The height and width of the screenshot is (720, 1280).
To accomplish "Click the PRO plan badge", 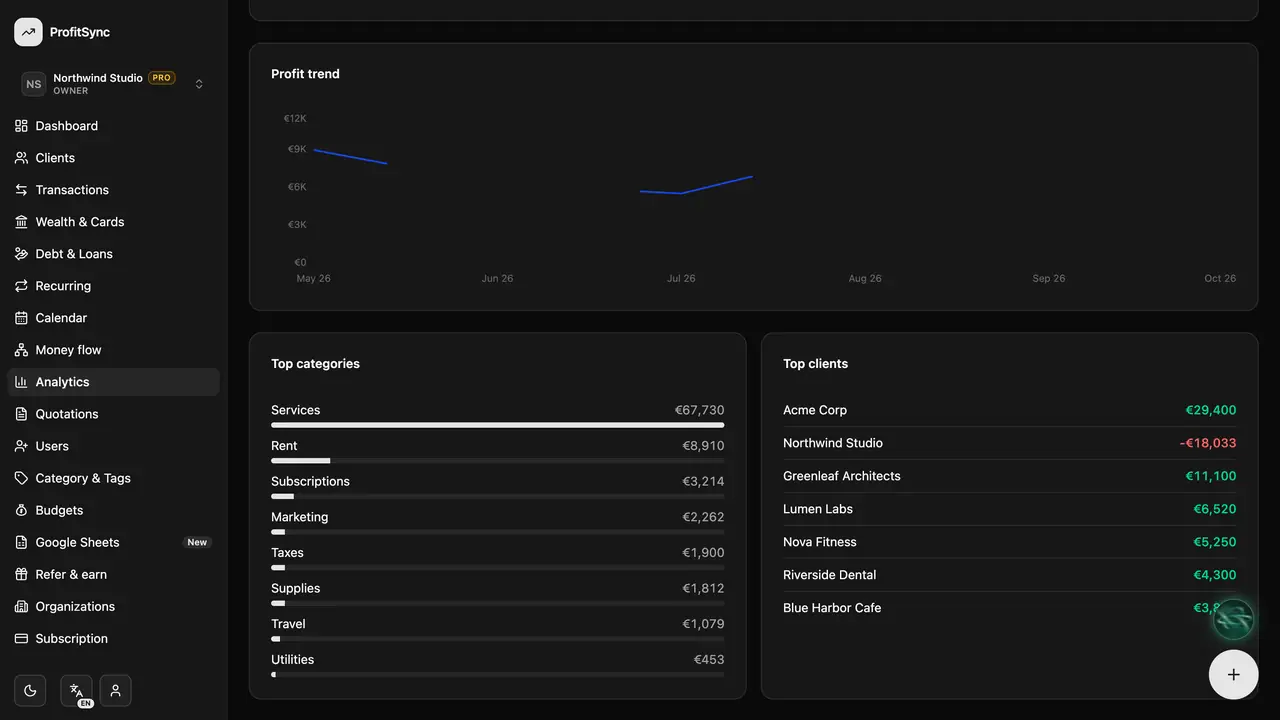I will [x=162, y=78].
